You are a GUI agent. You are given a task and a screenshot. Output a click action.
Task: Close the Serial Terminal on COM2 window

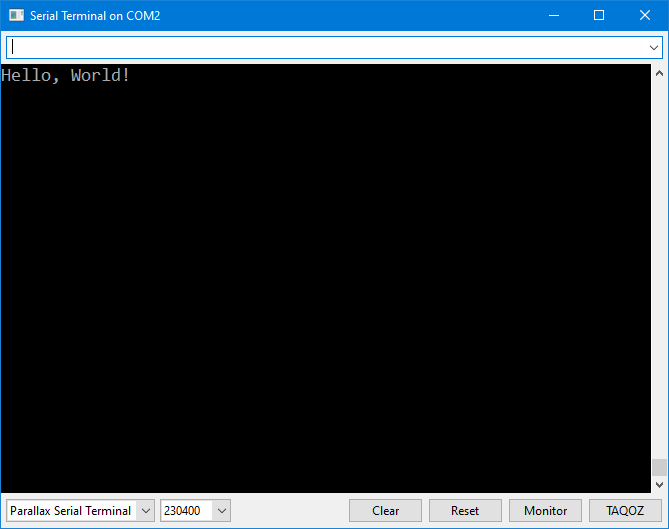pos(645,16)
